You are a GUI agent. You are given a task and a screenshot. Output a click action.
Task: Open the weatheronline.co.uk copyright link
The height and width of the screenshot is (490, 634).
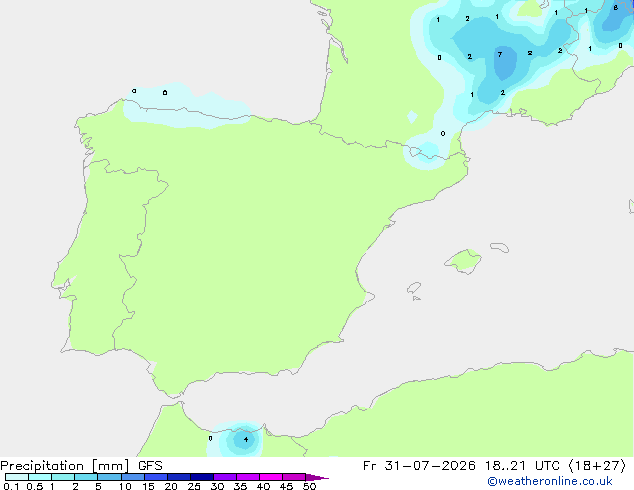pos(549,481)
